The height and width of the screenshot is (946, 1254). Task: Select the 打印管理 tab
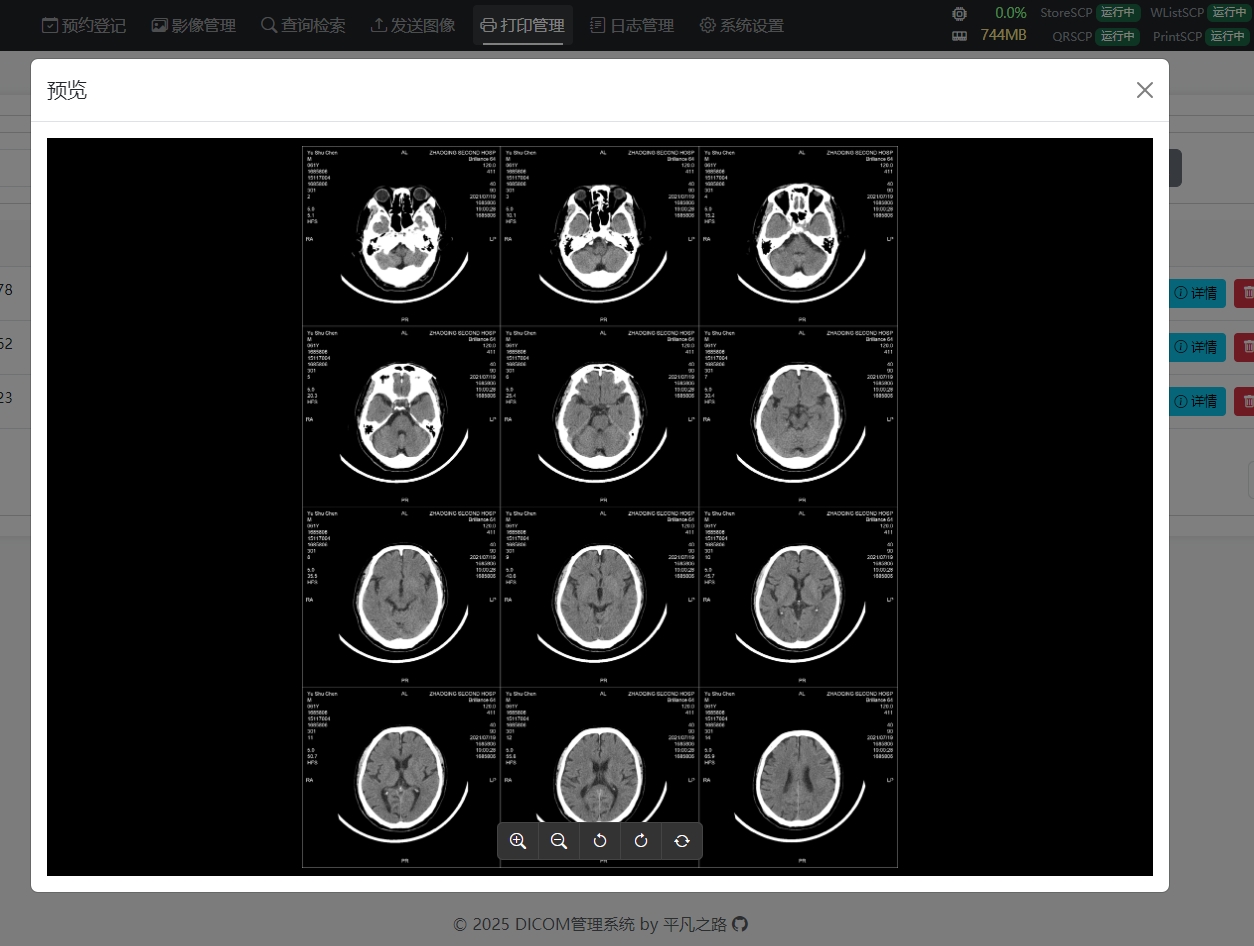pyautogui.click(x=522, y=25)
